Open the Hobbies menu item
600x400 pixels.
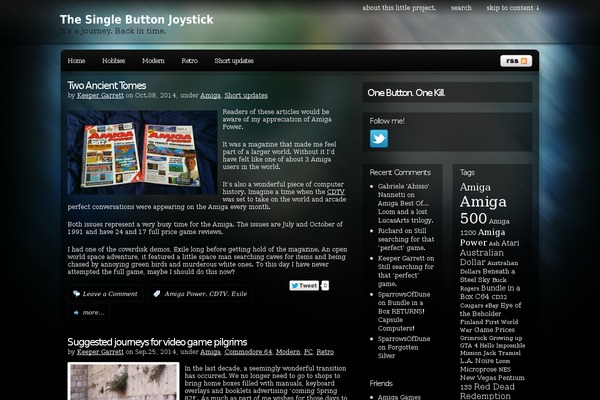click(114, 61)
